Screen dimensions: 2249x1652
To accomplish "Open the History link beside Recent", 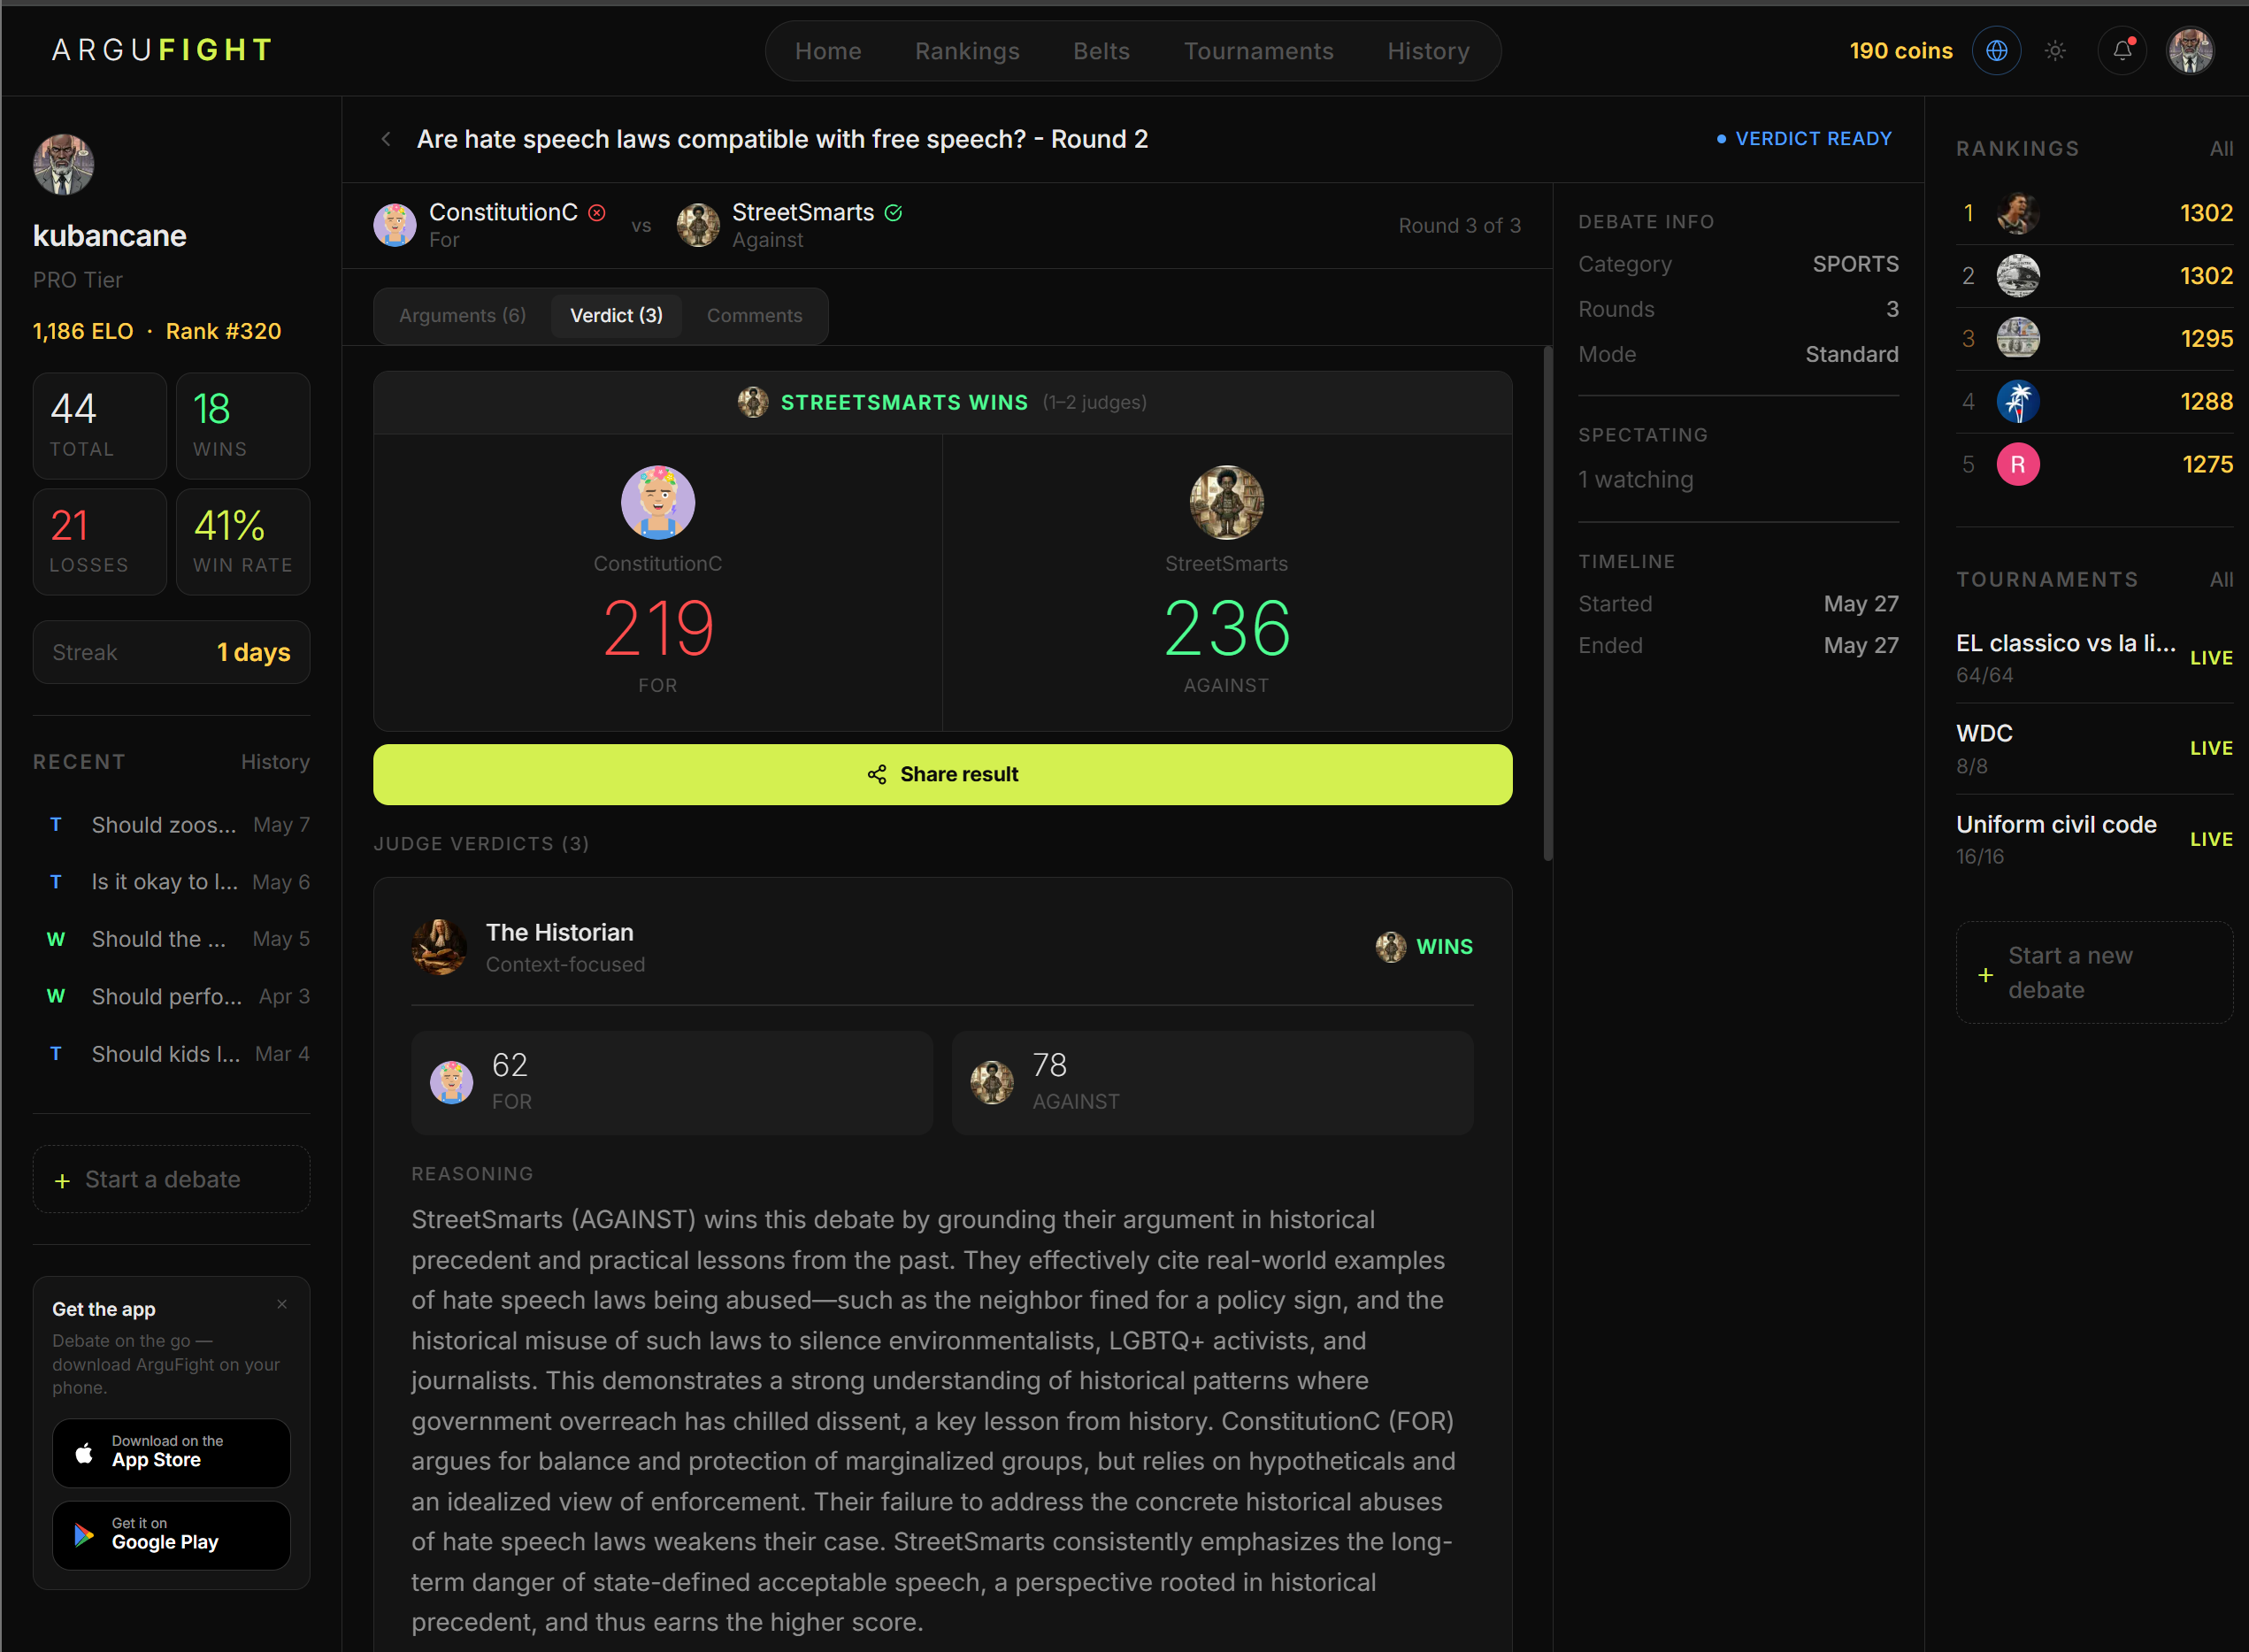I will click(275, 762).
